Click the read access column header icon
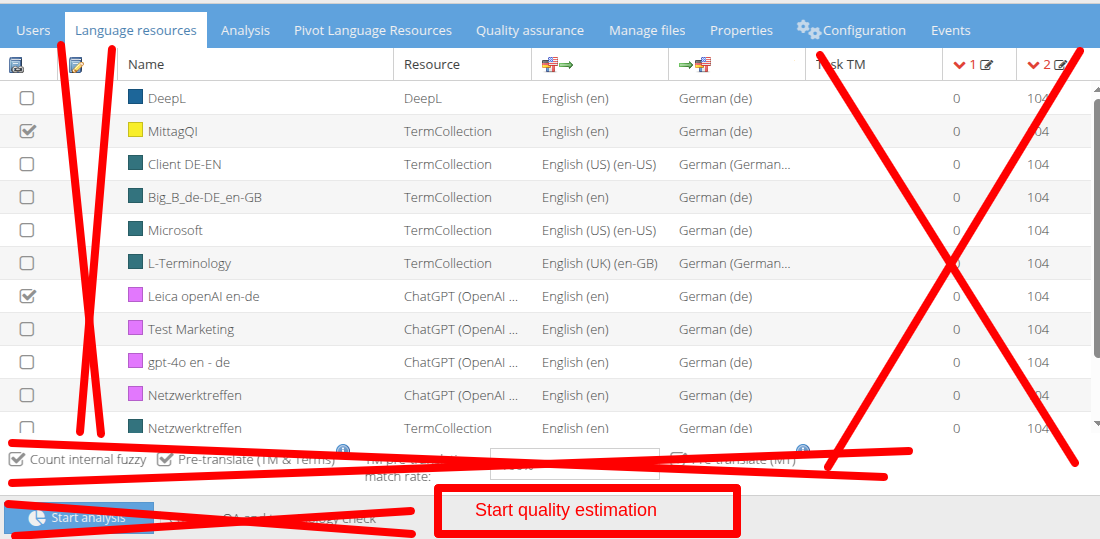The image size is (1100, 539). pyautogui.click(x=16, y=65)
